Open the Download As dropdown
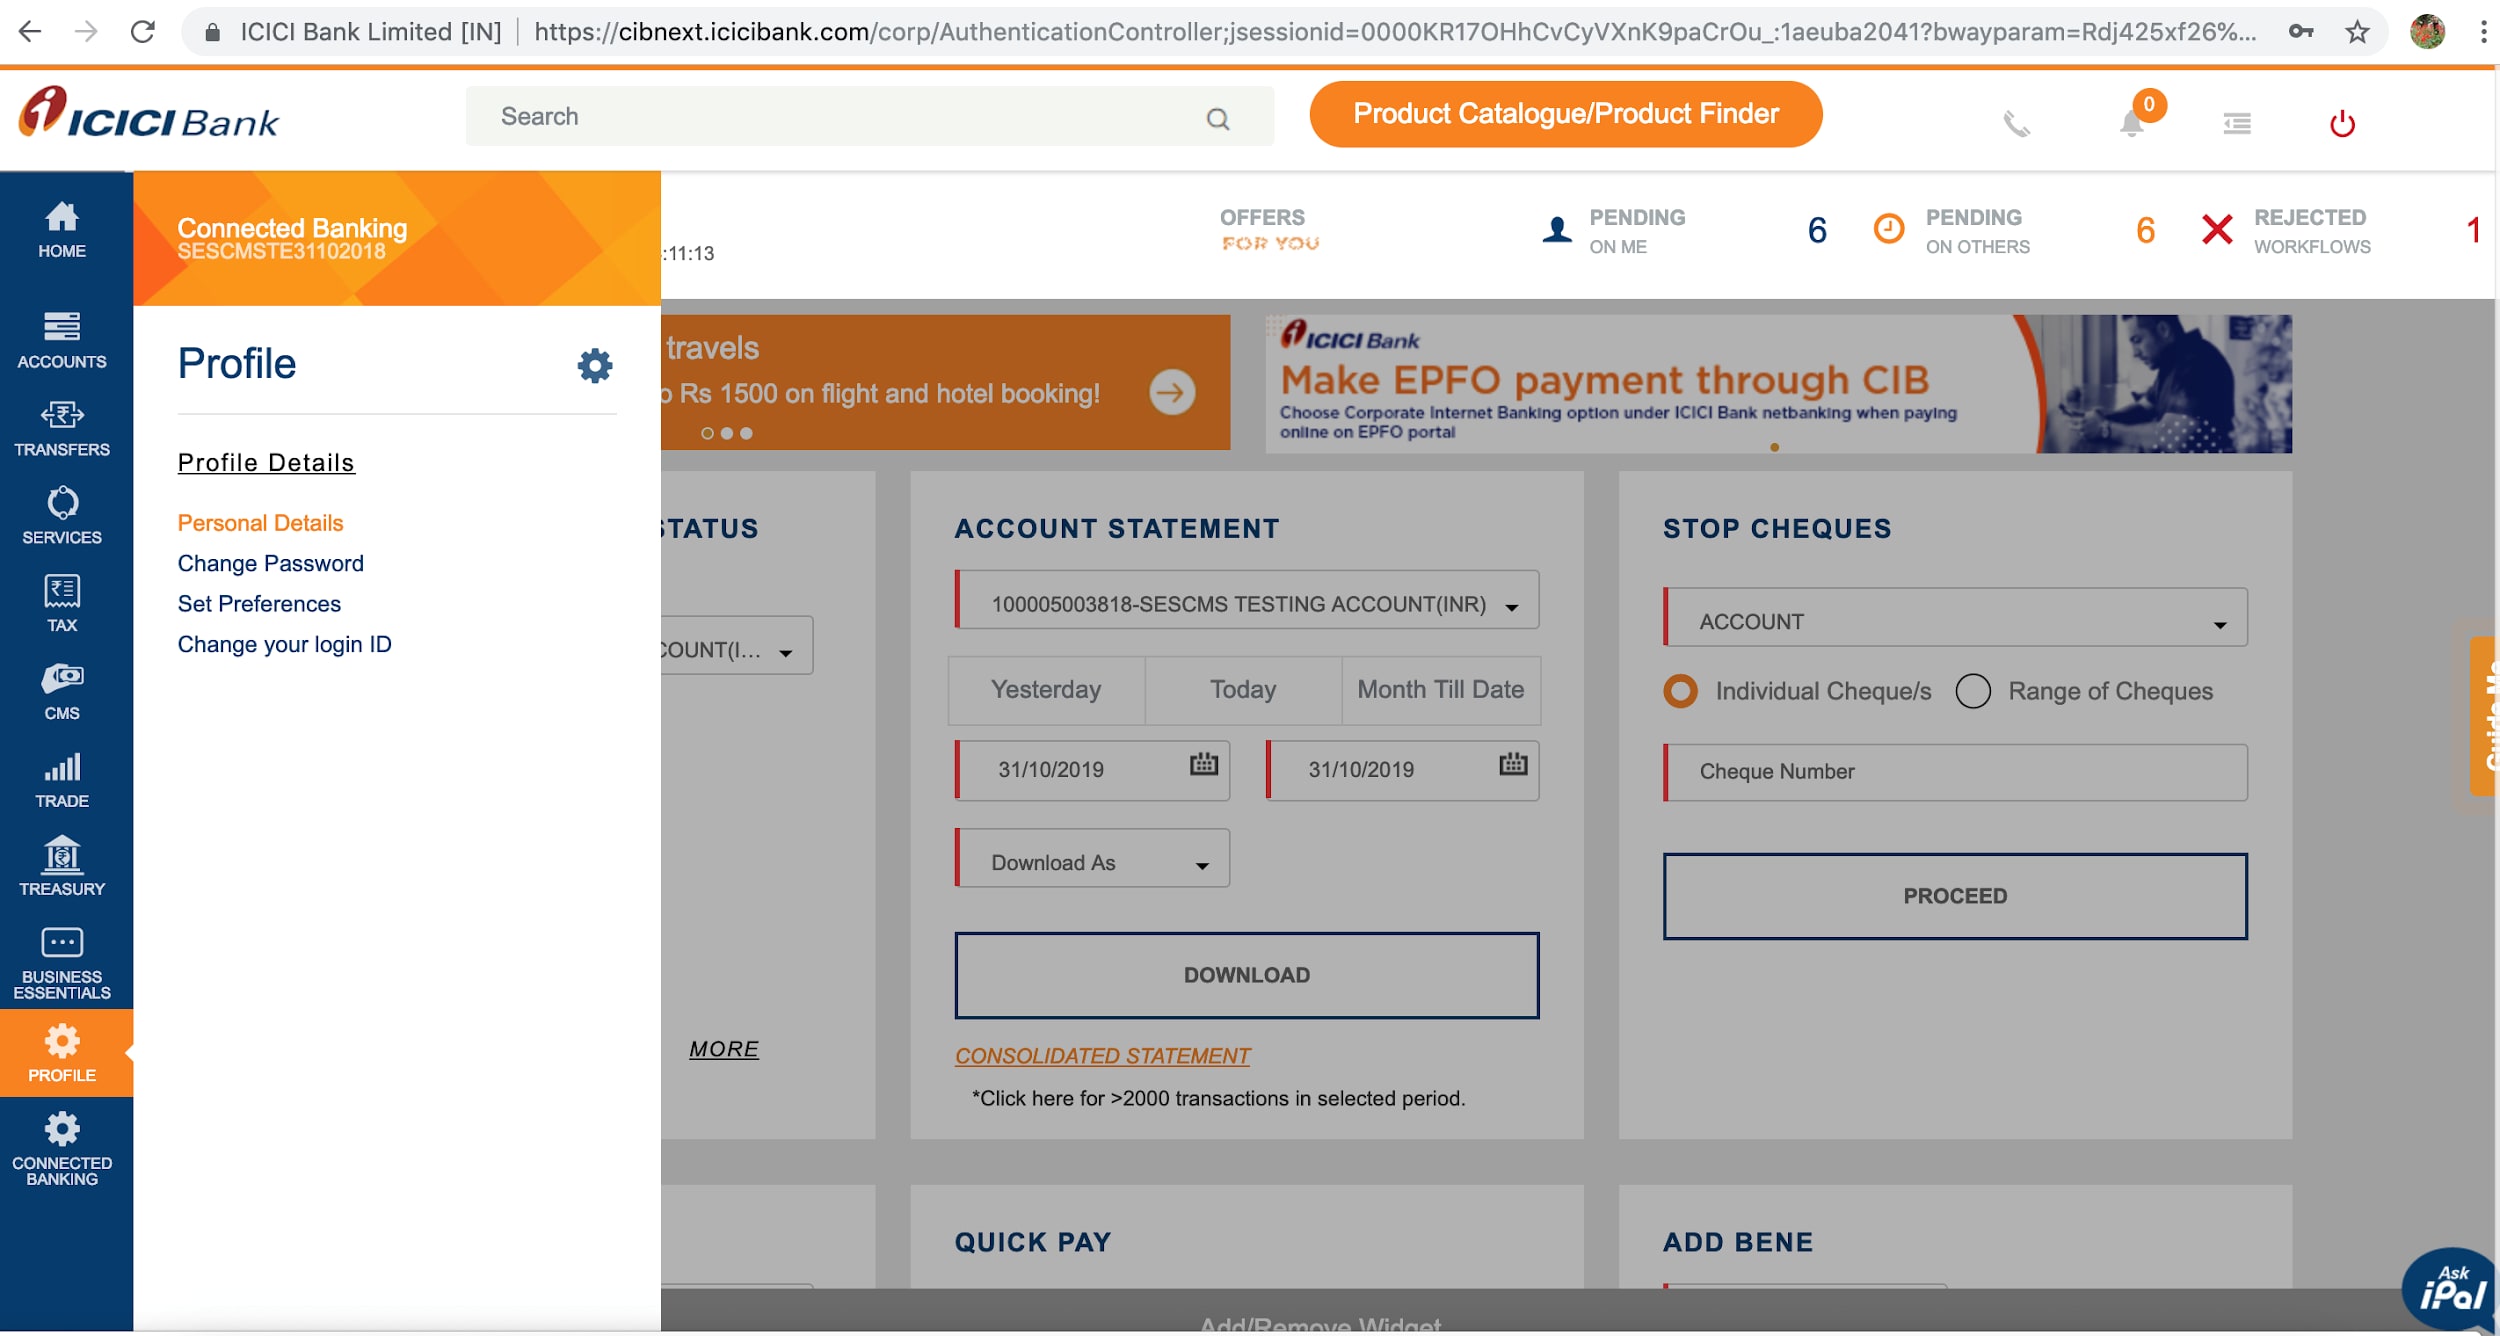 tap(1092, 858)
